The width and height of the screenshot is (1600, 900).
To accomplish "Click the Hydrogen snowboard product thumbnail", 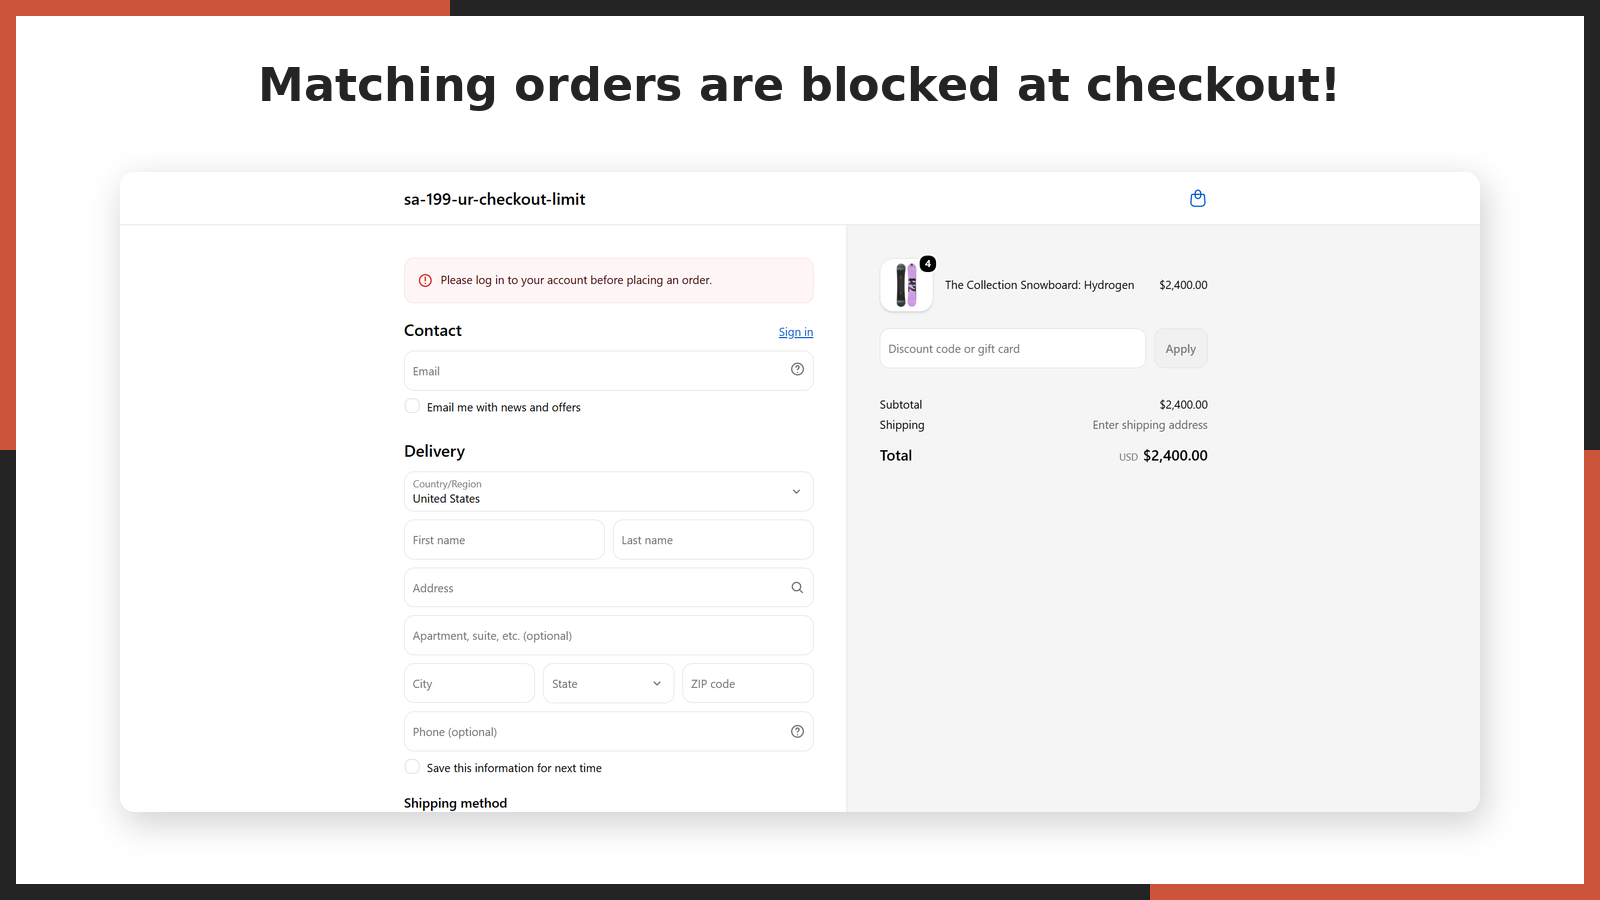I will click(906, 285).
